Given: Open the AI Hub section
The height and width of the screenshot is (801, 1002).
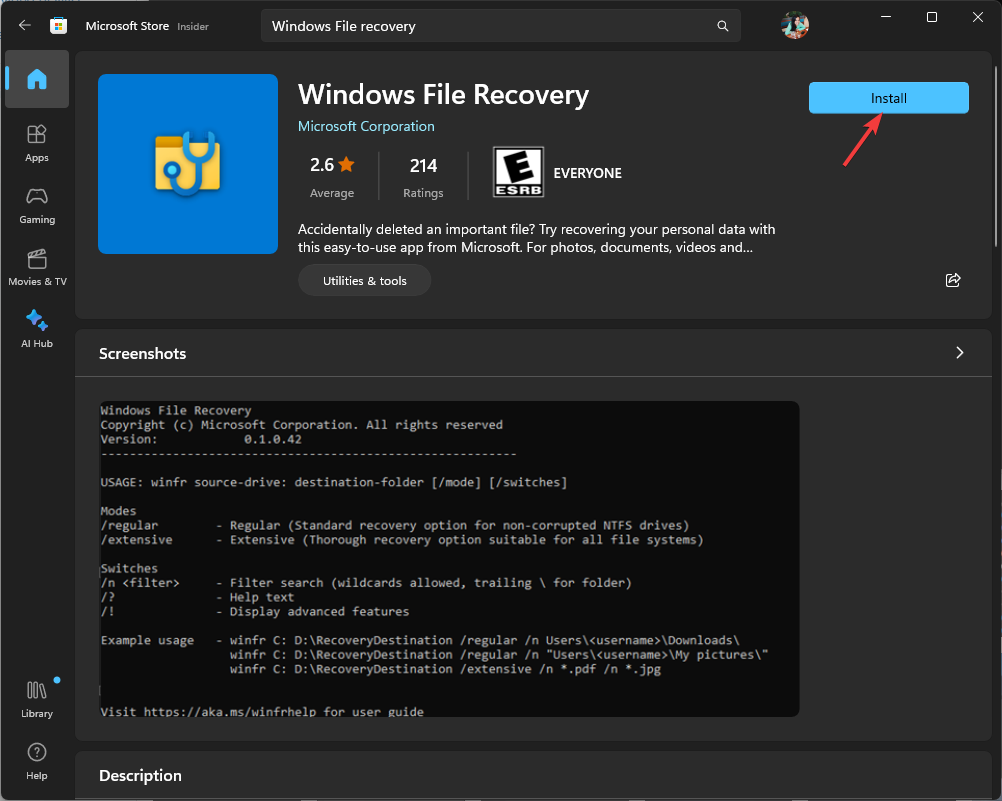Looking at the screenshot, I should pyautogui.click(x=36, y=327).
